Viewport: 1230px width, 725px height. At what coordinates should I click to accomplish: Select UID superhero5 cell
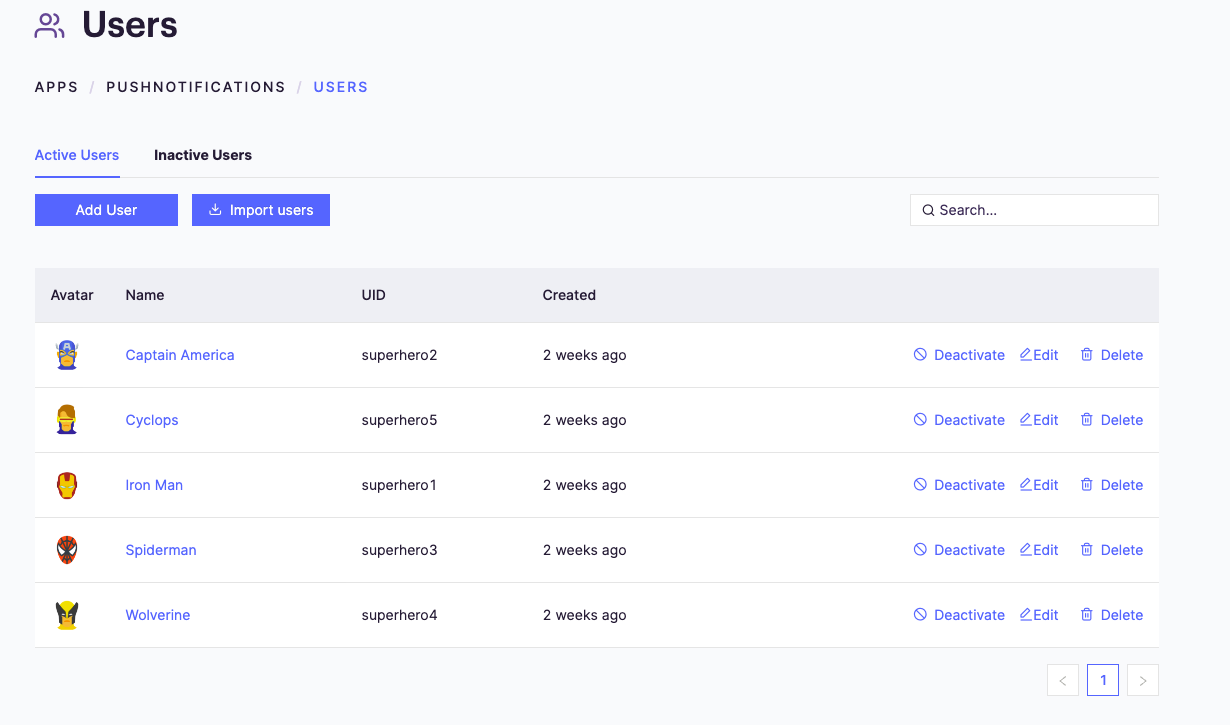[400, 420]
